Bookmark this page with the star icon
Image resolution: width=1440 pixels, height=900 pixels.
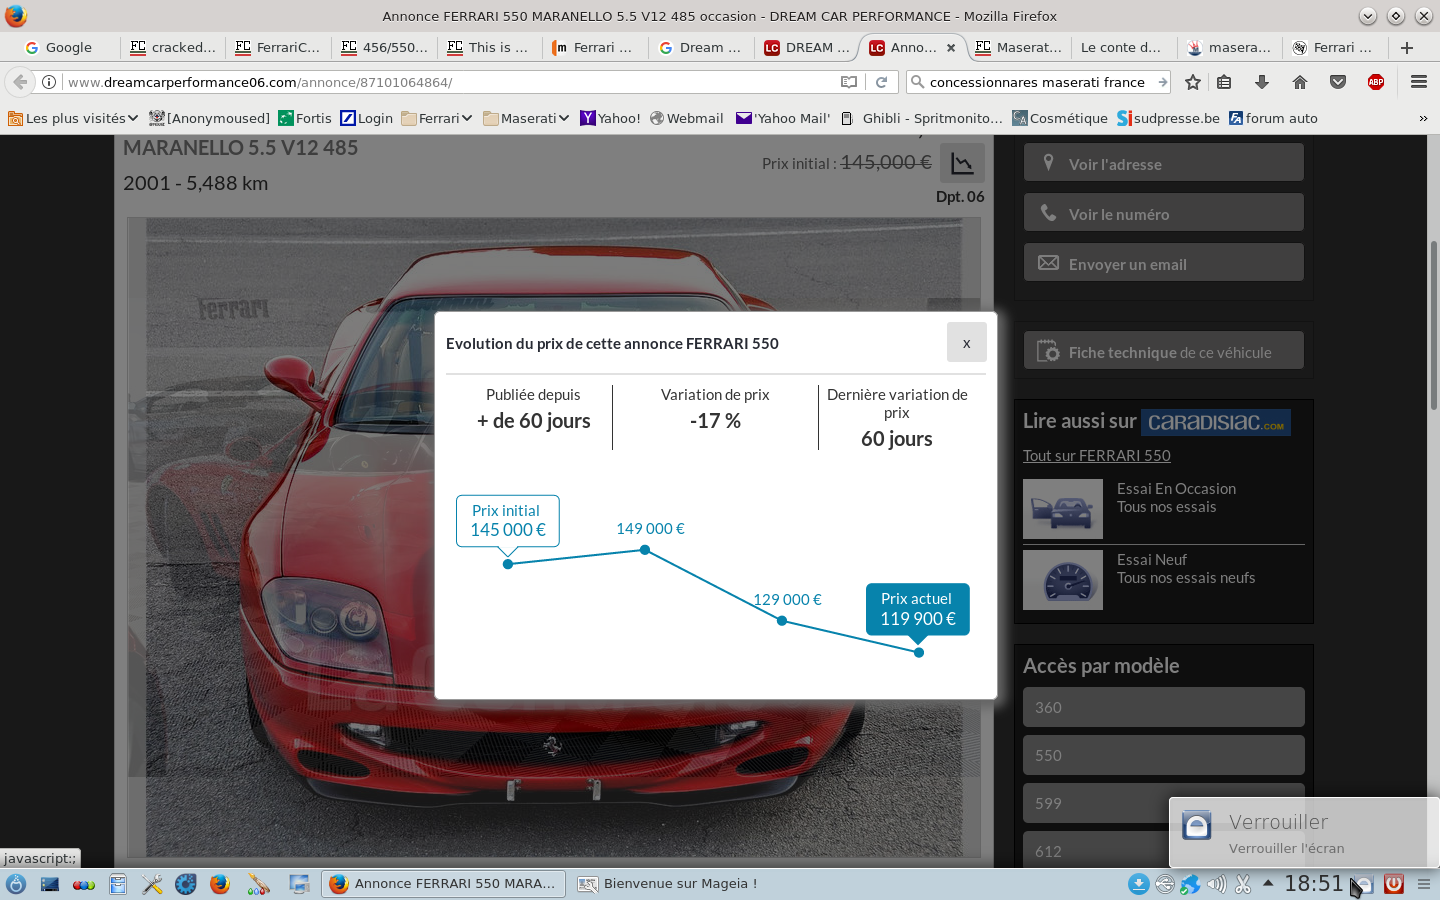pos(1192,82)
